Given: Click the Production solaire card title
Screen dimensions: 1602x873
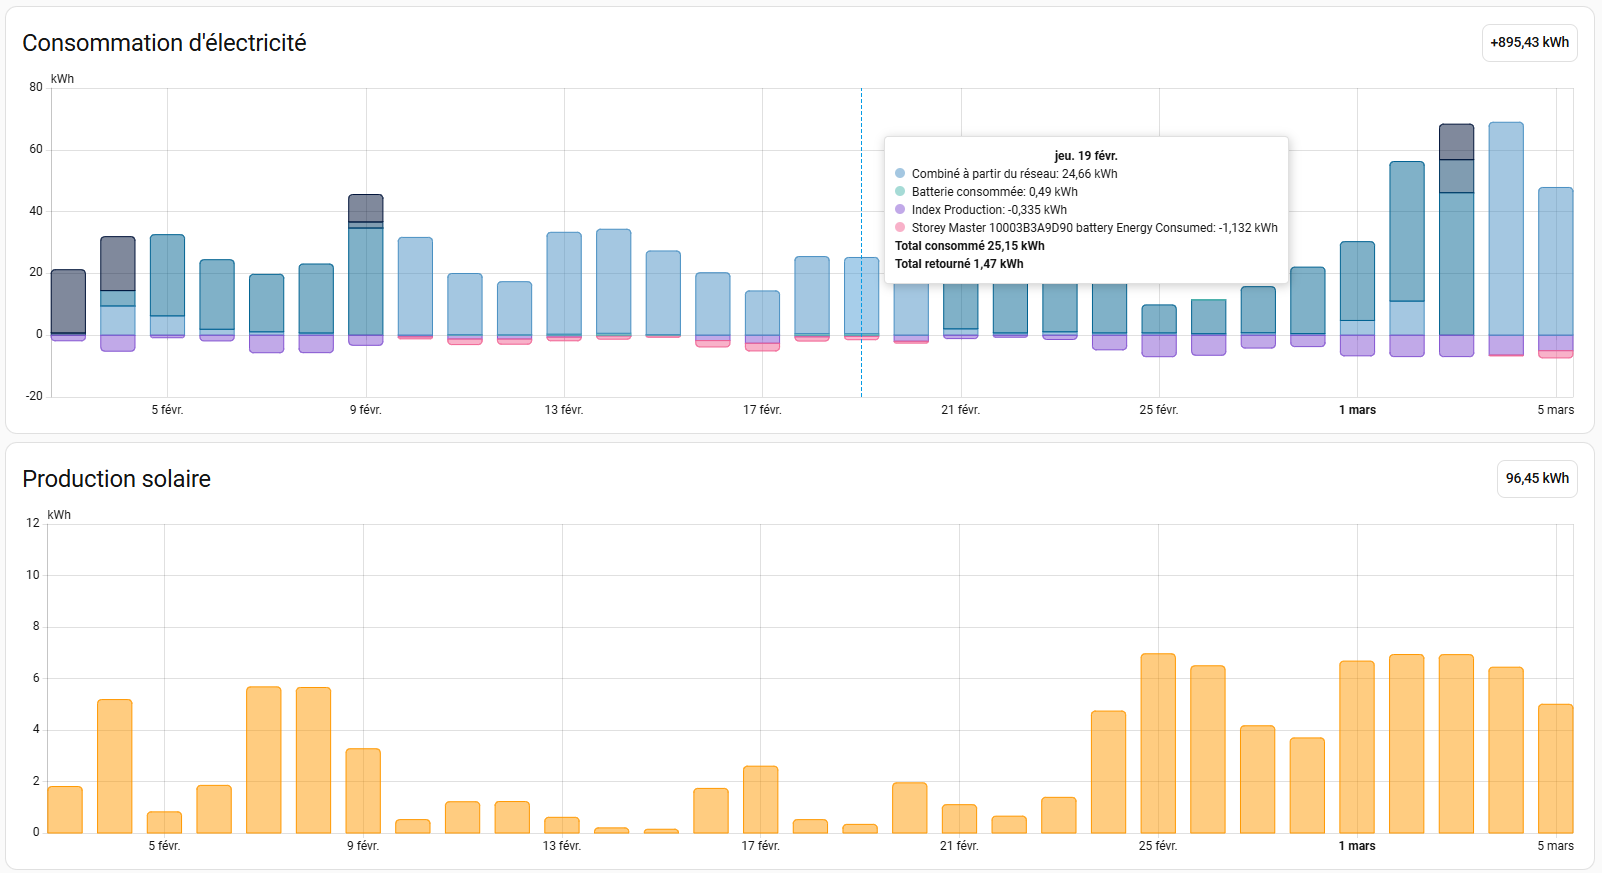Looking at the screenshot, I should coord(116,479).
